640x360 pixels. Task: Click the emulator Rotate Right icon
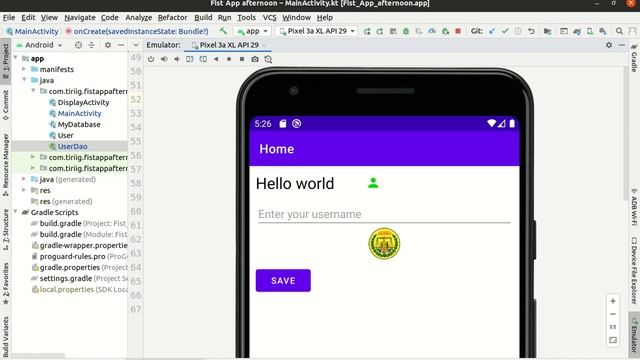[203, 59]
